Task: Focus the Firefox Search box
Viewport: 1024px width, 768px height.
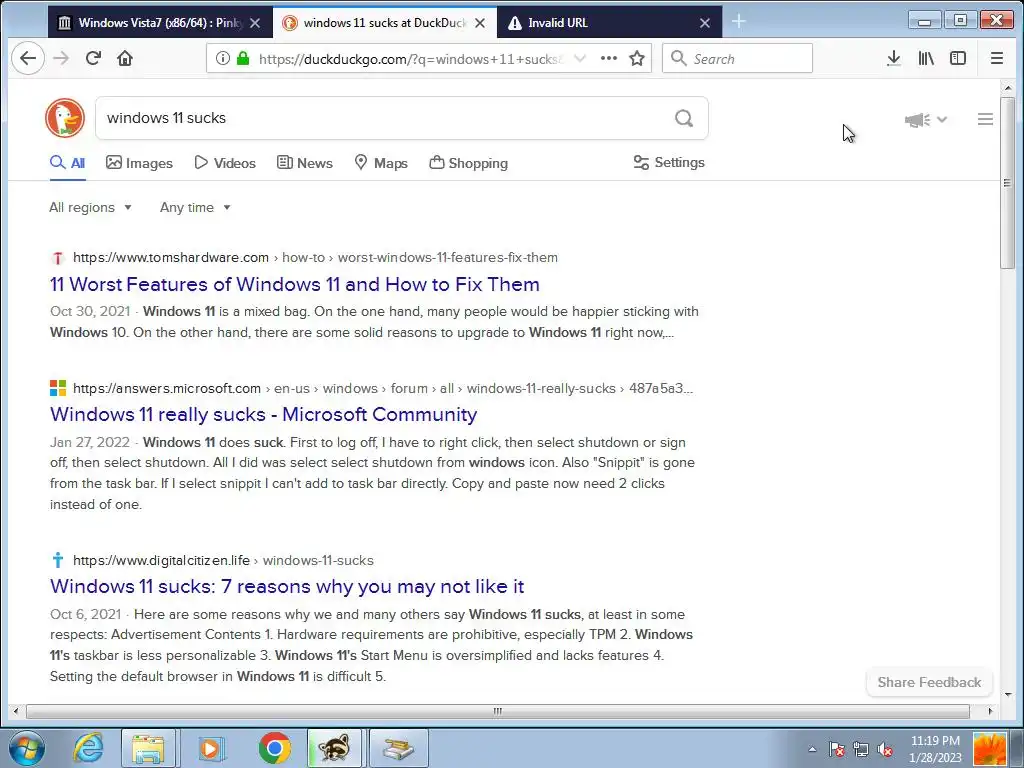Action: coord(737,59)
